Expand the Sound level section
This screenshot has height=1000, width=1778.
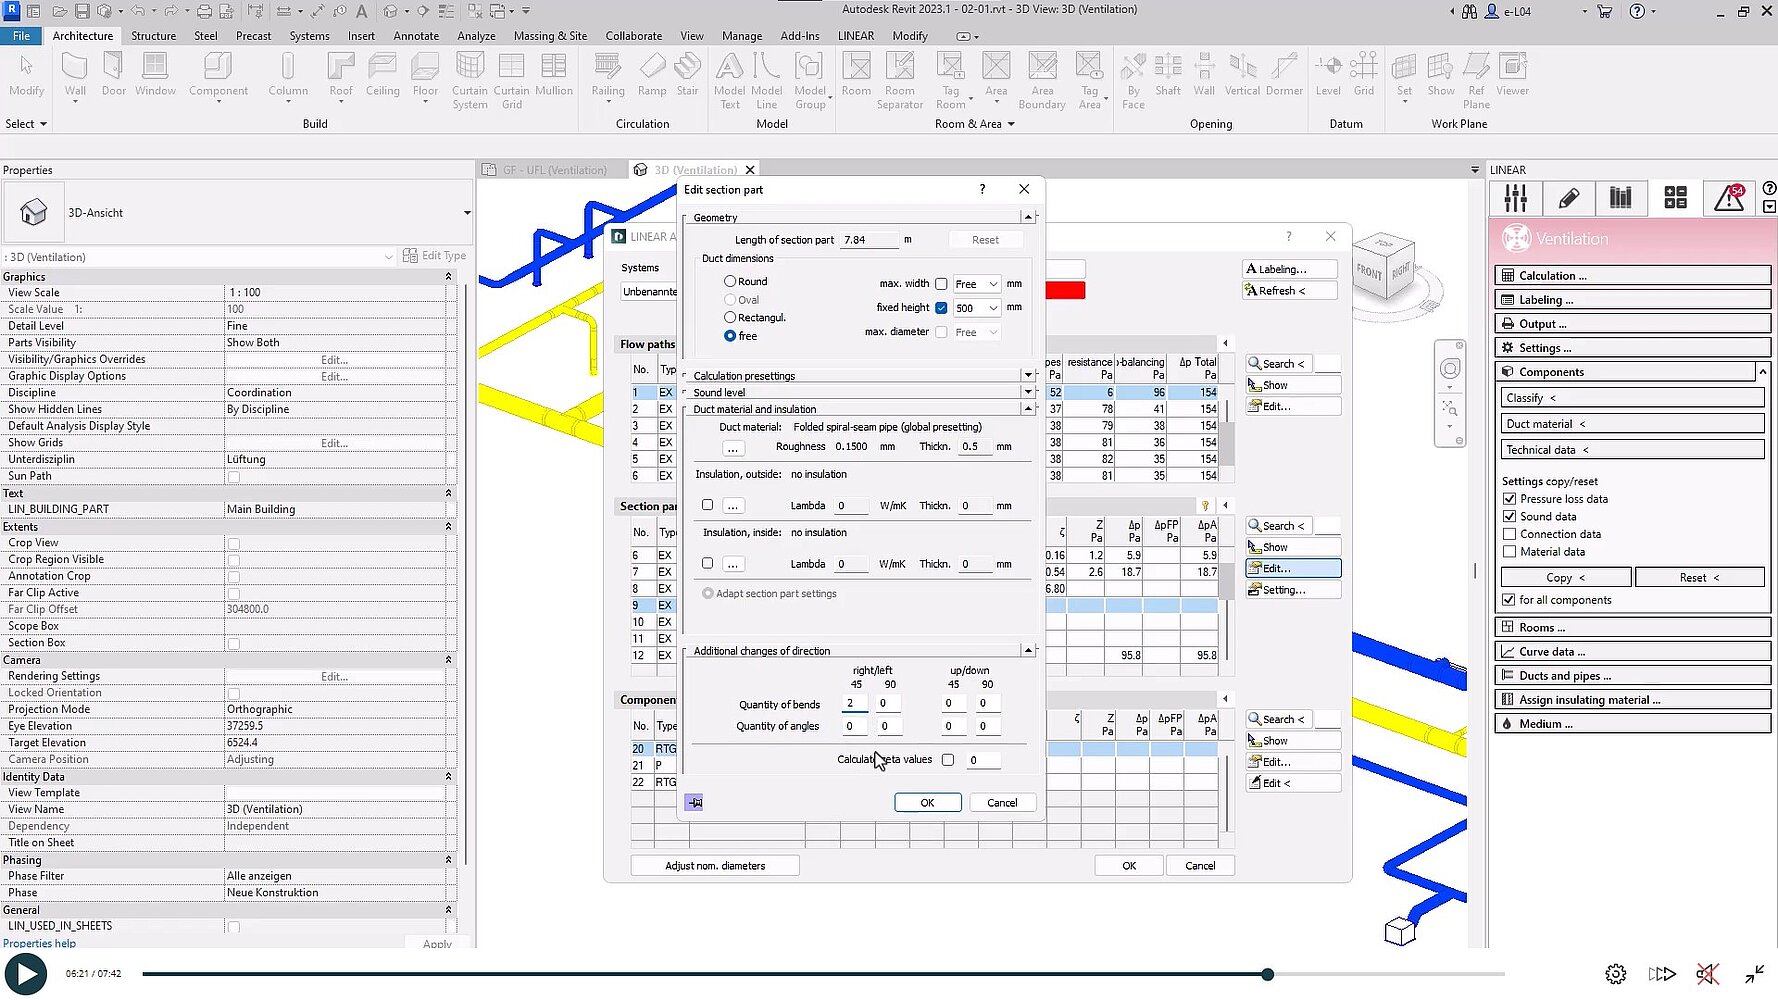click(x=1027, y=392)
